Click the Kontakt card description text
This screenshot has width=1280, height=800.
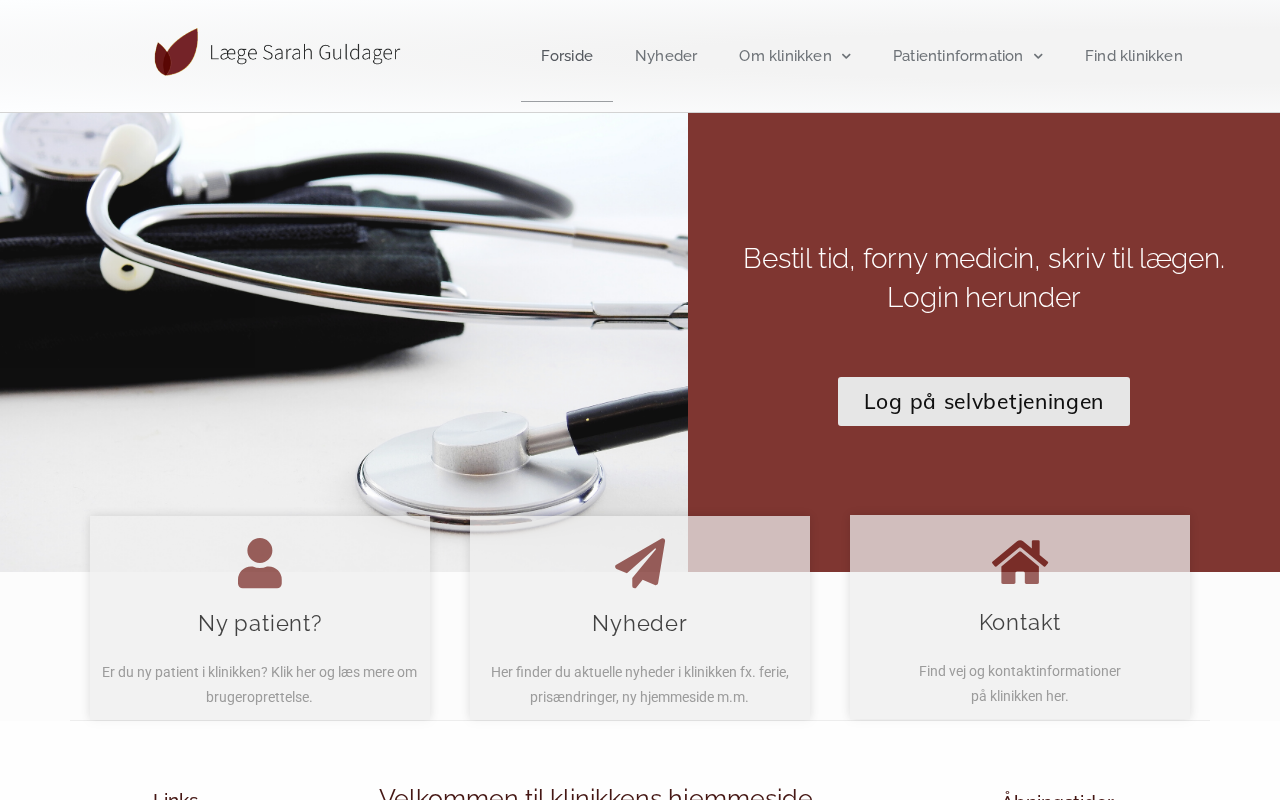coord(1020,684)
